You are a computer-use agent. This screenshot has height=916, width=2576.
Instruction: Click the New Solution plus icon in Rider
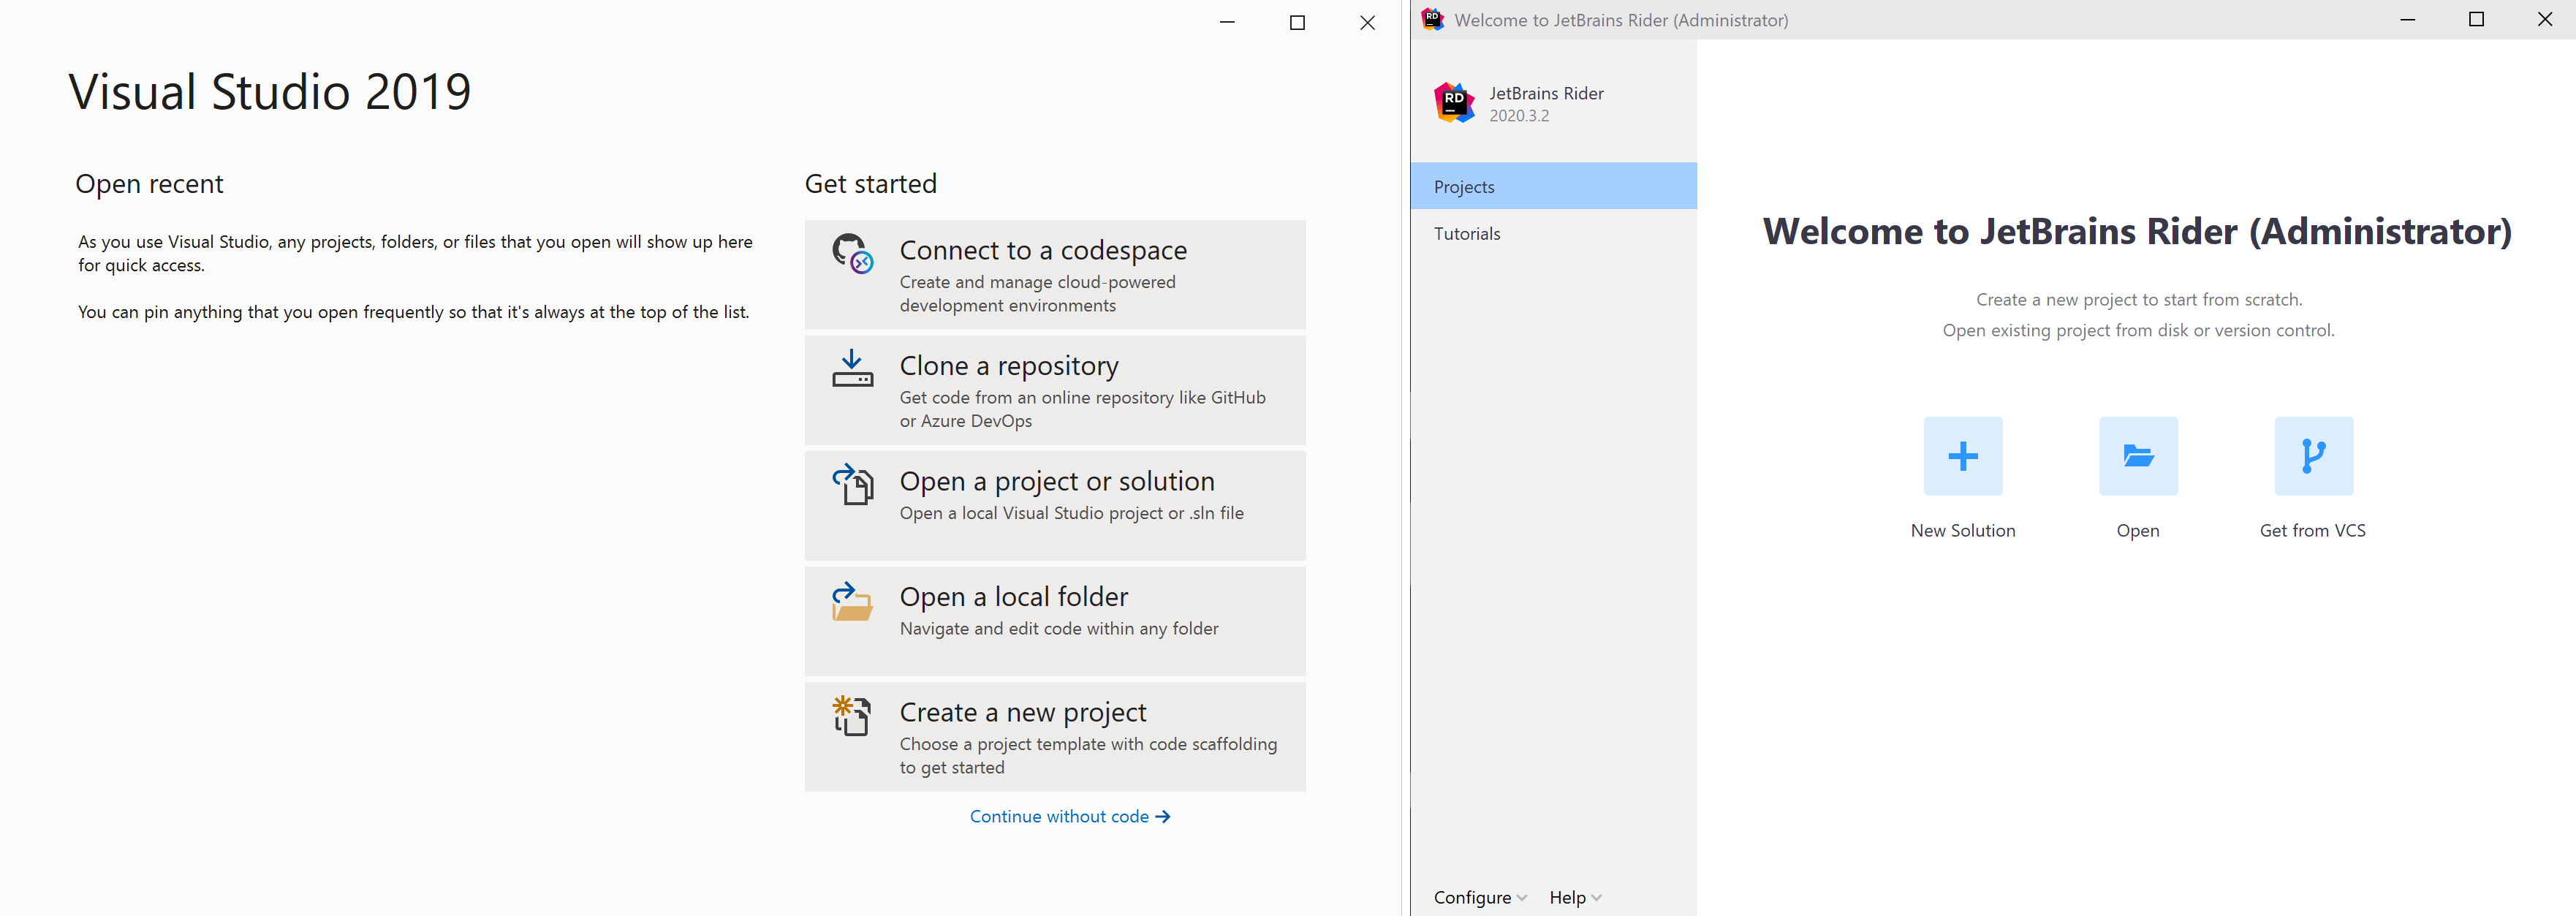[1962, 456]
